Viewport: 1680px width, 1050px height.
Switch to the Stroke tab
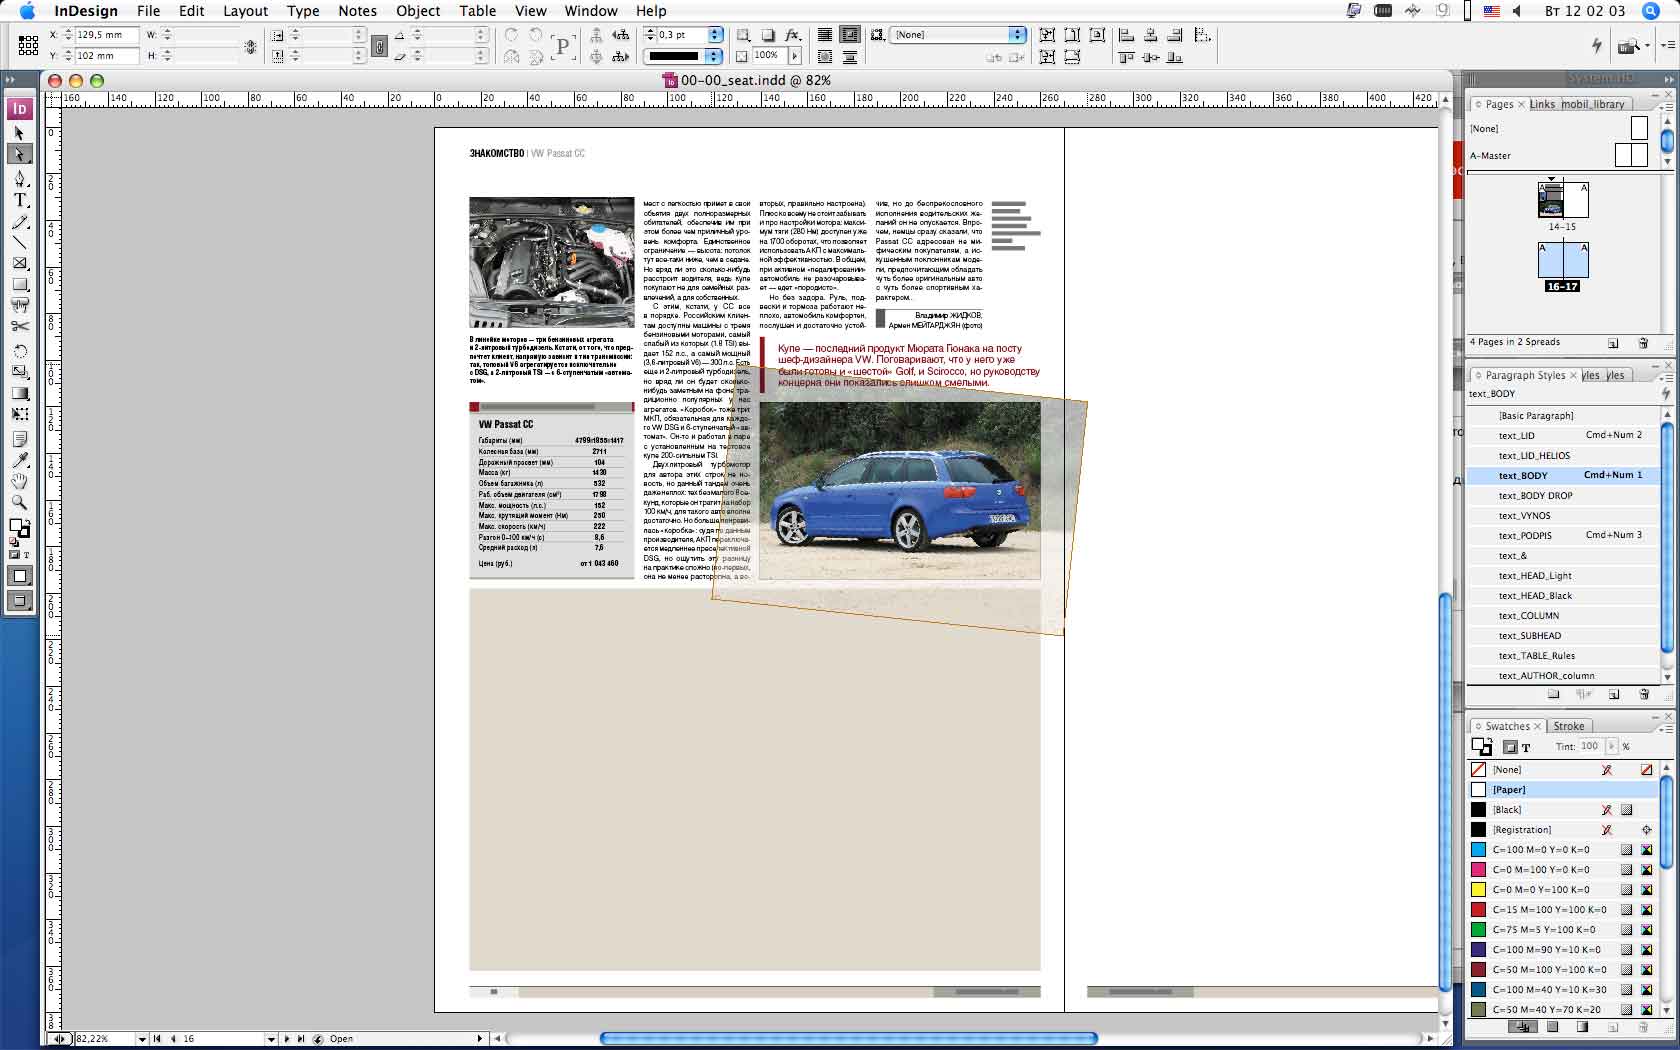pos(1569,726)
